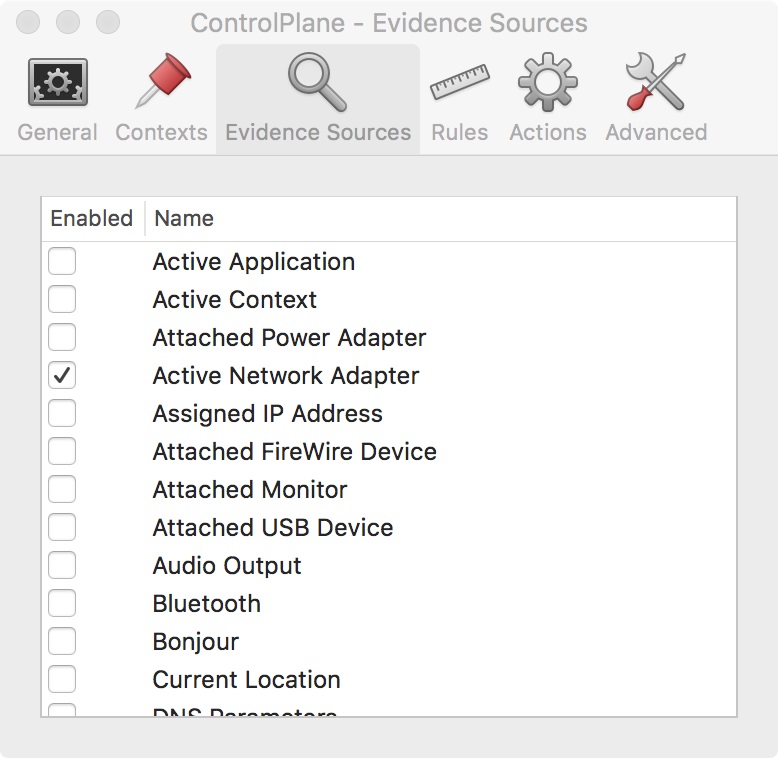The height and width of the screenshot is (758, 778).
Task: Select the Attached USB Device row text
Action: [x=273, y=528]
